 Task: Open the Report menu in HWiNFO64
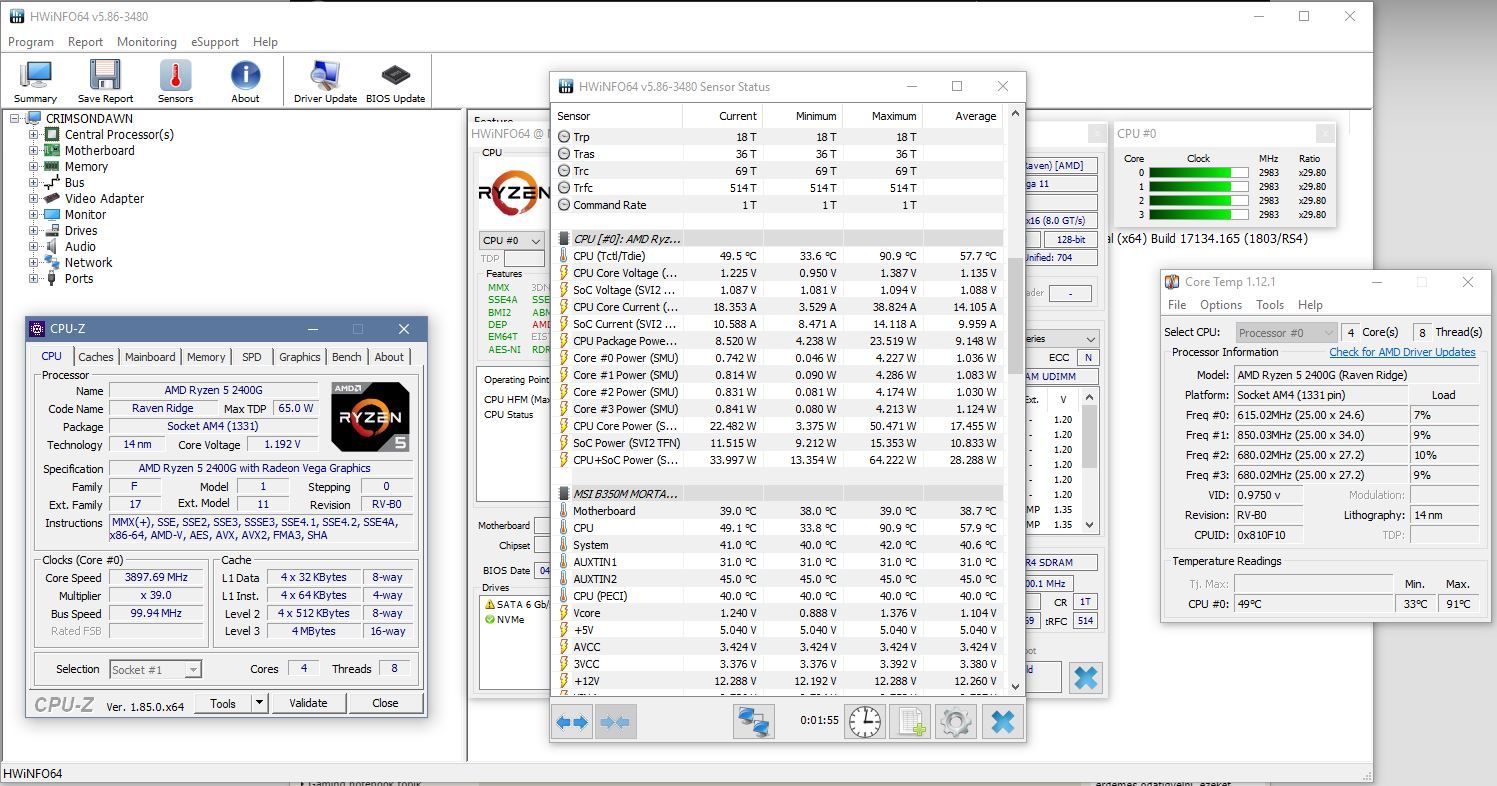point(85,42)
